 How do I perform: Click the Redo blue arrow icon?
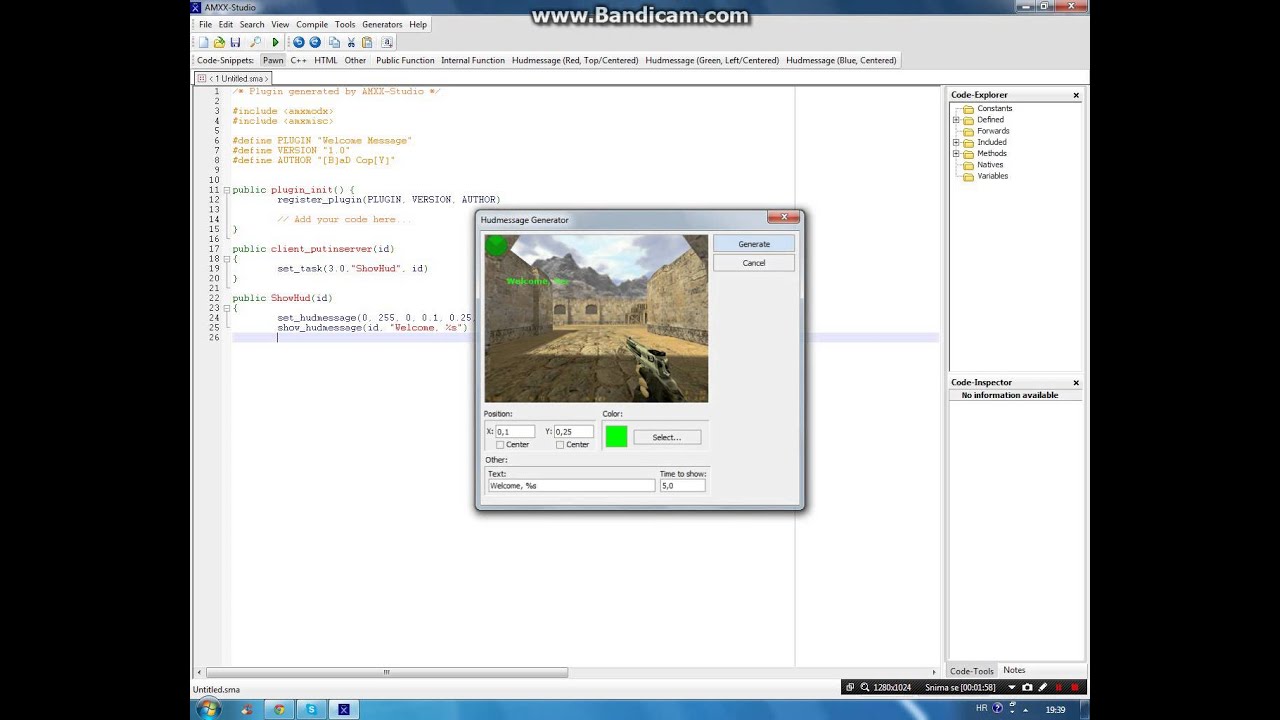tap(315, 42)
